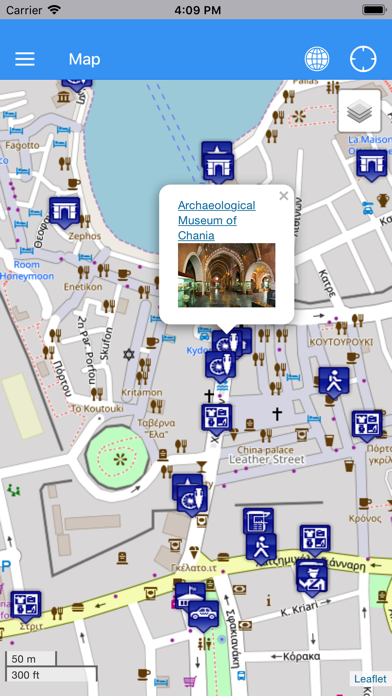Open Archaeological Museum of Chania link
The image size is (392, 696).
pos(217,220)
